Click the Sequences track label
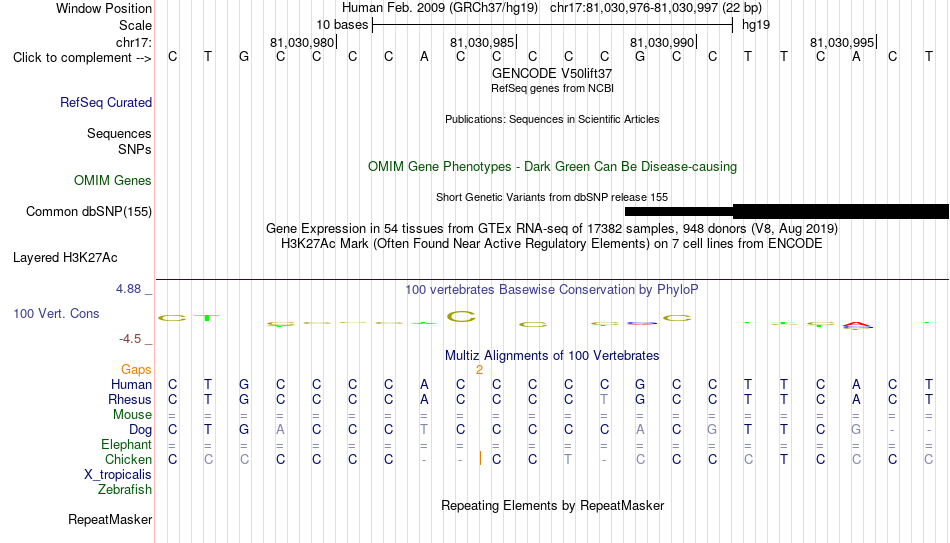Image resolution: width=950 pixels, height=543 pixels. [x=119, y=133]
